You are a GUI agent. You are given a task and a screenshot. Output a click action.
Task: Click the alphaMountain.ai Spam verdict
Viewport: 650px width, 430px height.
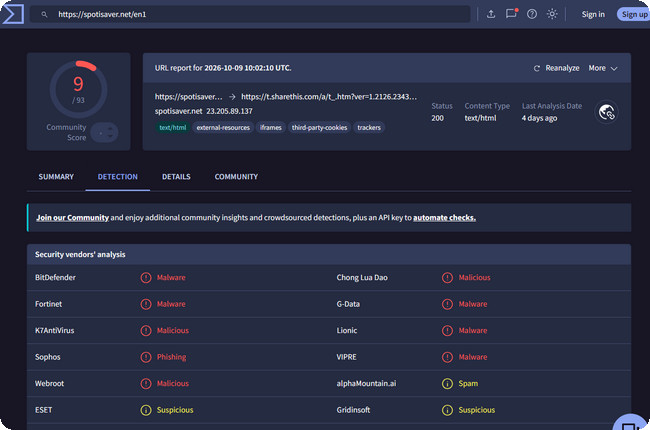pos(468,384)
